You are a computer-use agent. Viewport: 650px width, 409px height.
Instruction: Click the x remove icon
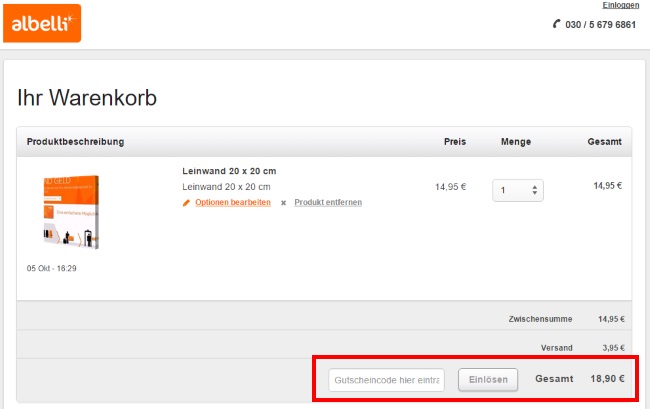[x=283, y=202]
